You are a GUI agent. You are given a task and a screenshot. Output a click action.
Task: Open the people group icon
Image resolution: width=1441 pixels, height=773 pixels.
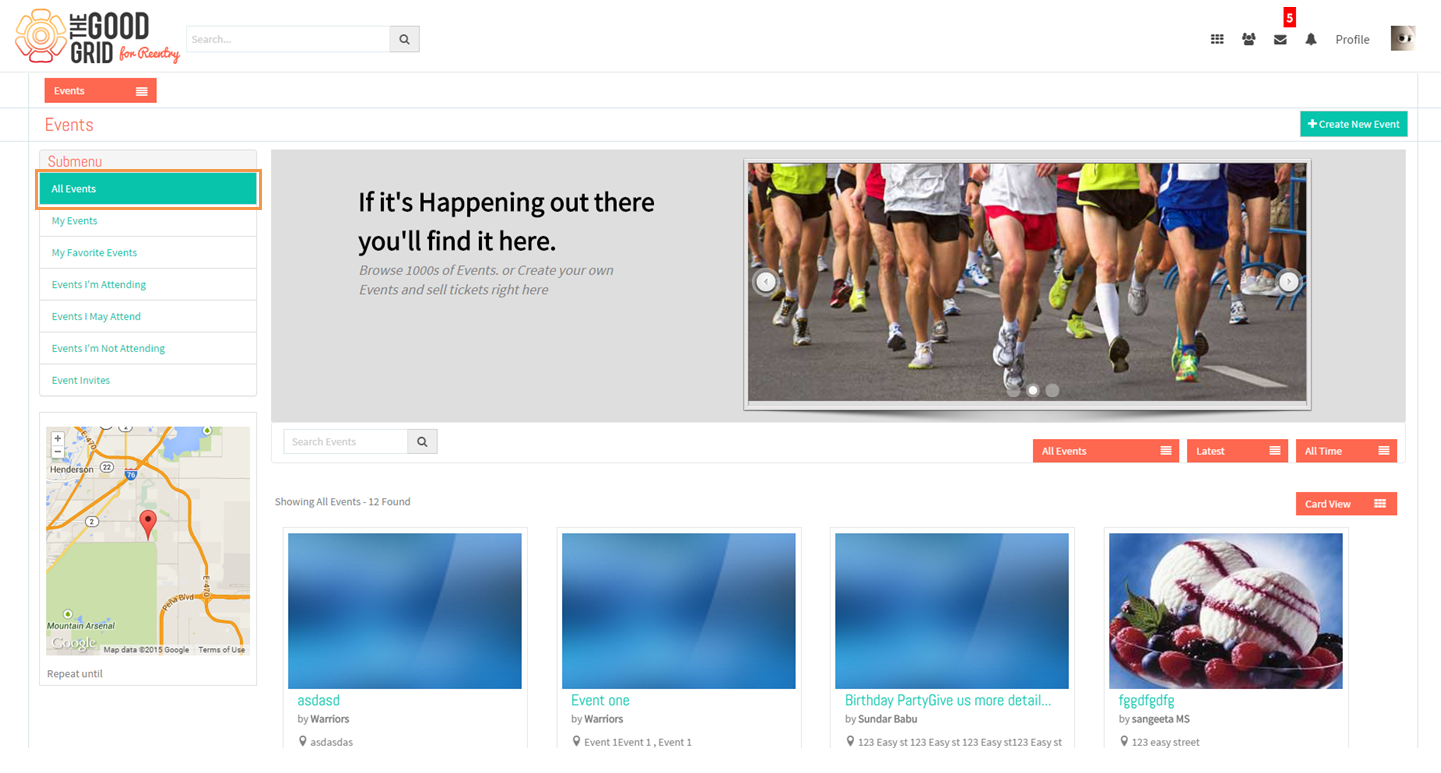1248,39
